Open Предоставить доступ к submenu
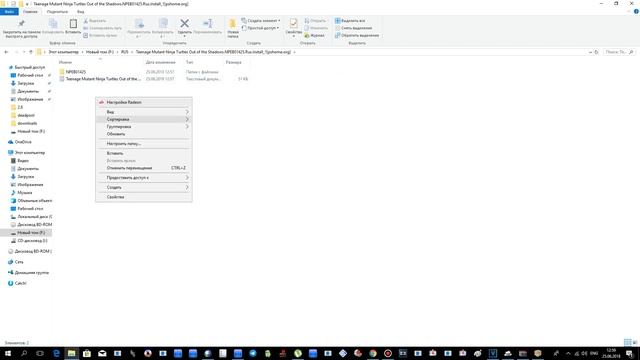Viewport: 640px width, 360px height. tap(144, 178)
